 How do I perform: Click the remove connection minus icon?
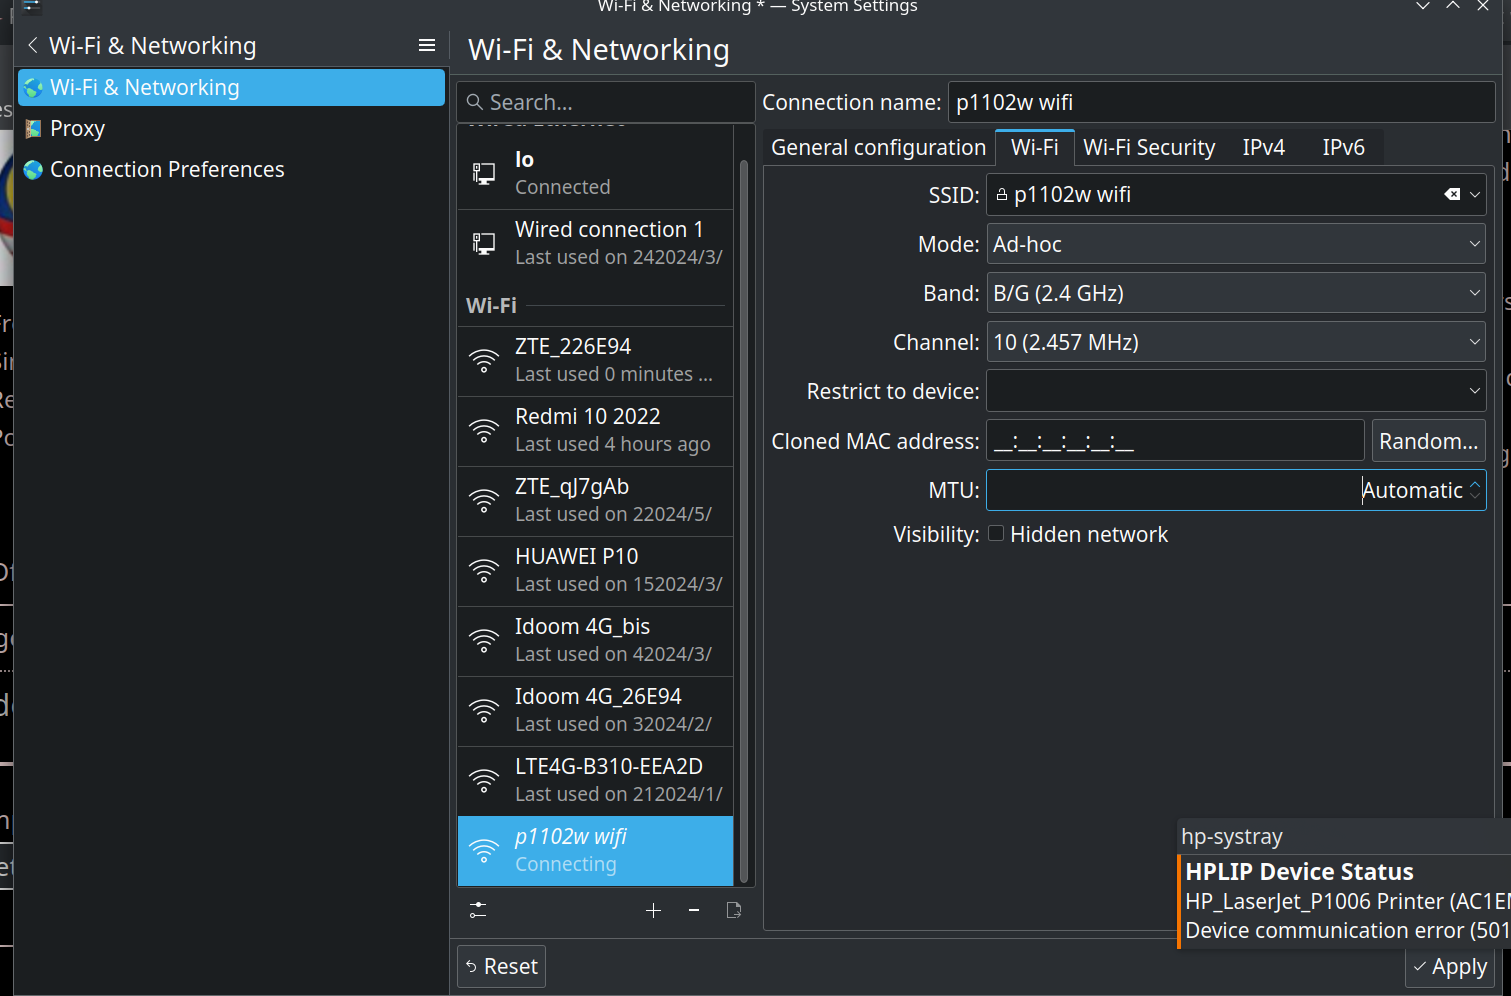coord(694,910)
